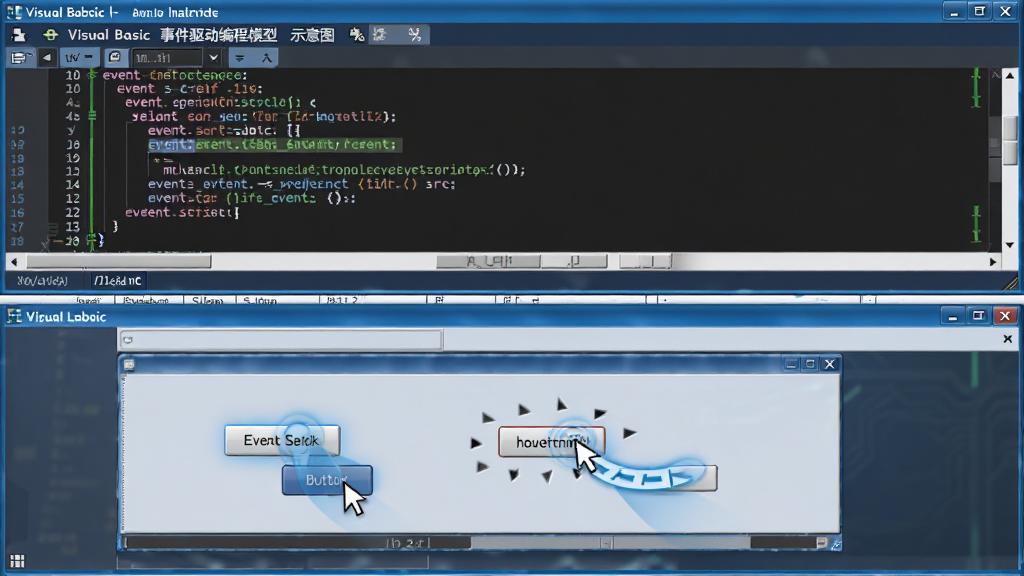The height and width of the screenshot is (576, 1024).
Task: Open the 事件驱动编程模型 menu item
Action: [219, 35]
